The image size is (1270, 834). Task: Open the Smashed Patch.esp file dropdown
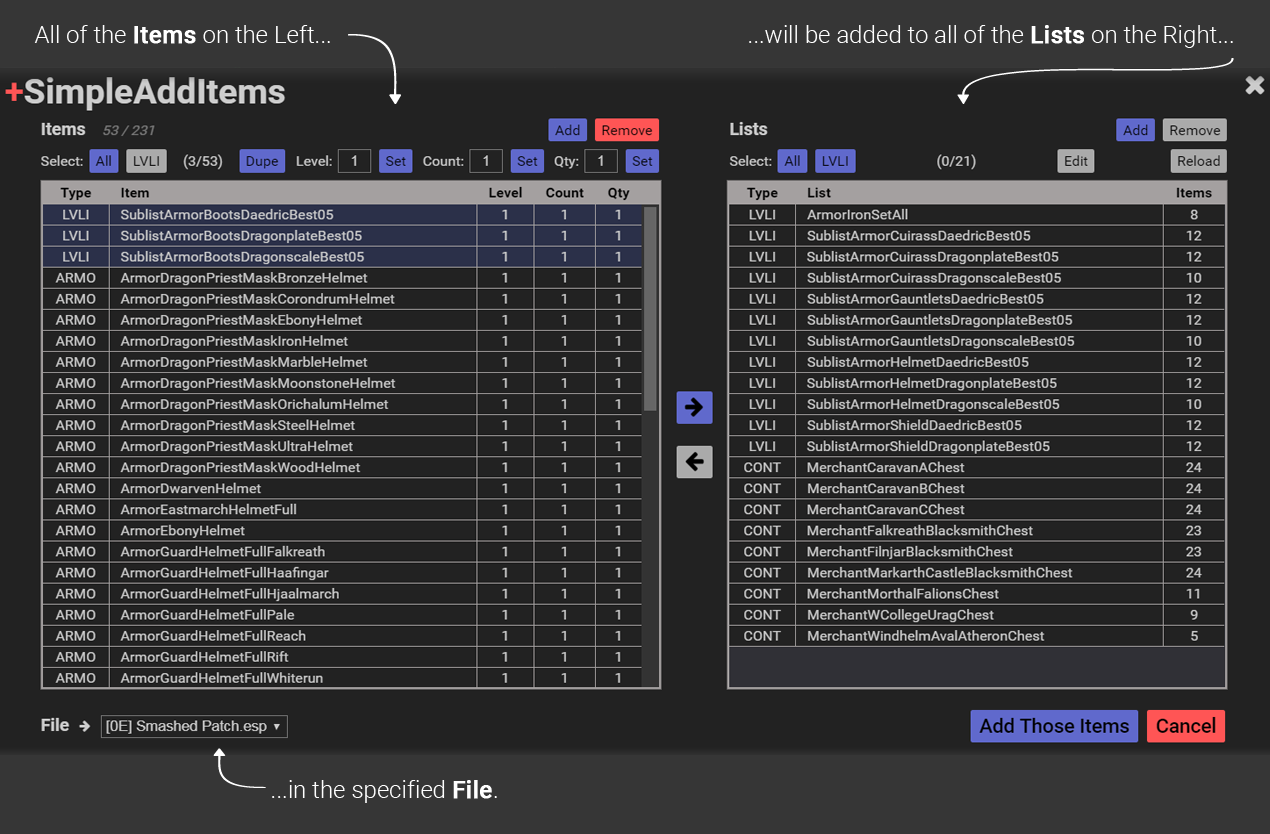point(194,726)
